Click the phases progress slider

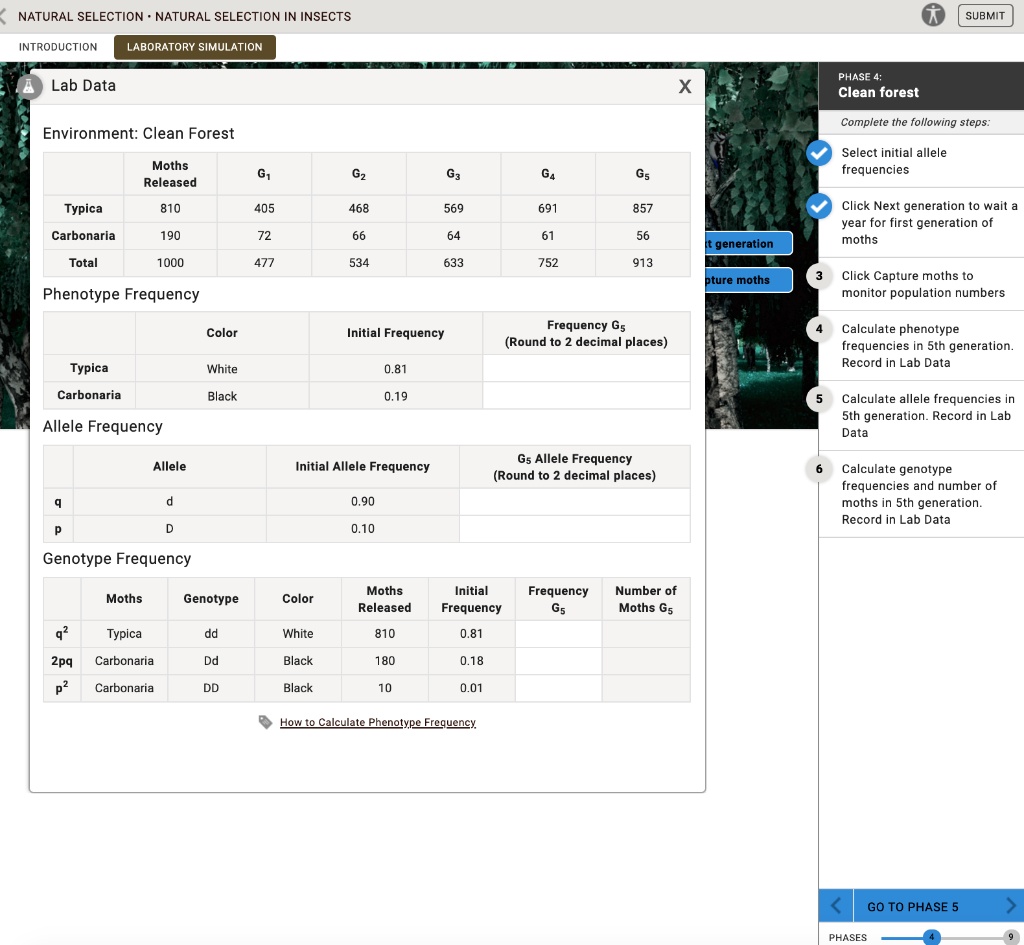(930, 937)
